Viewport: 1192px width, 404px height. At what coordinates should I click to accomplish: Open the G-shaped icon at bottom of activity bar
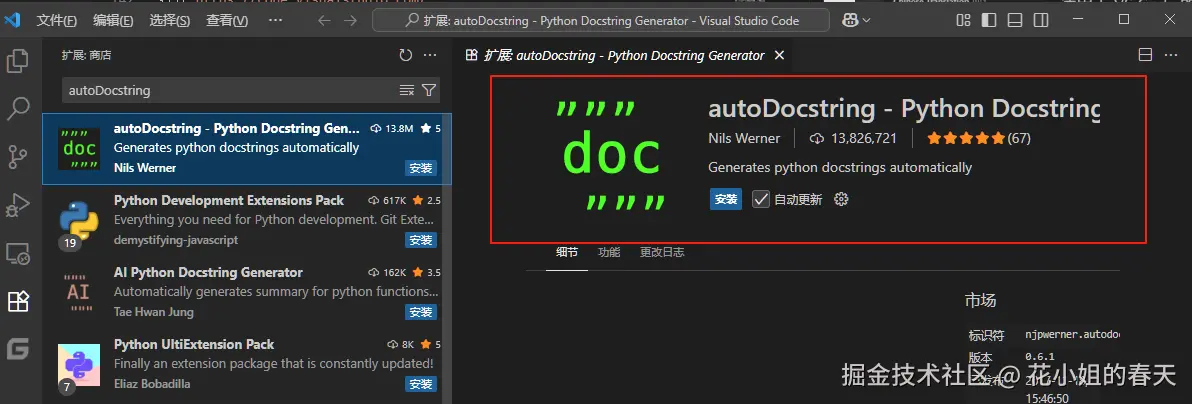(x=17, y=349)
